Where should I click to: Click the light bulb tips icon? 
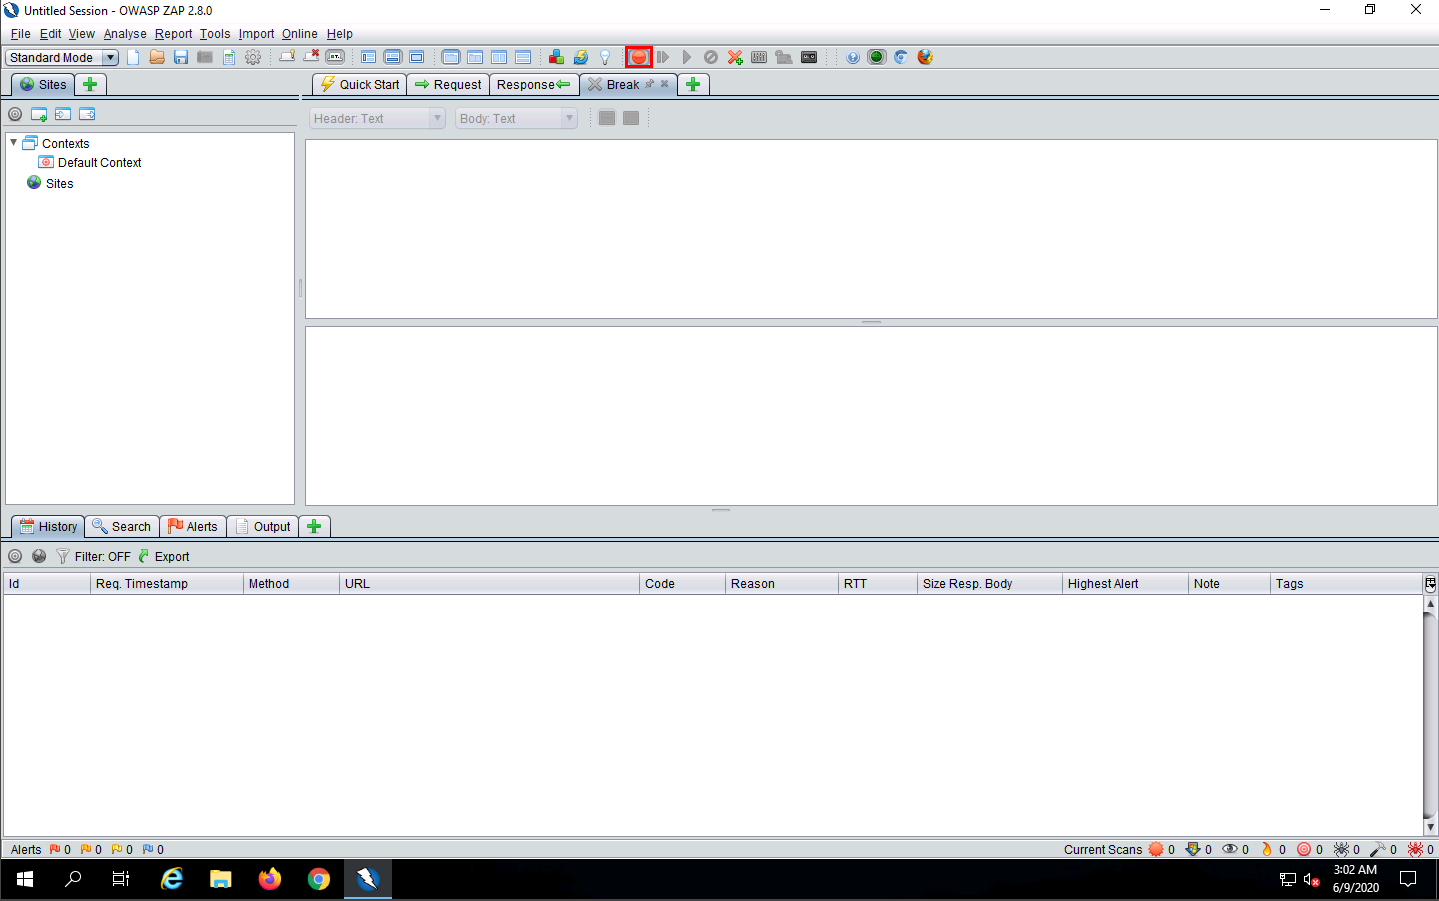pyautogui.click(x=605, y=57)
